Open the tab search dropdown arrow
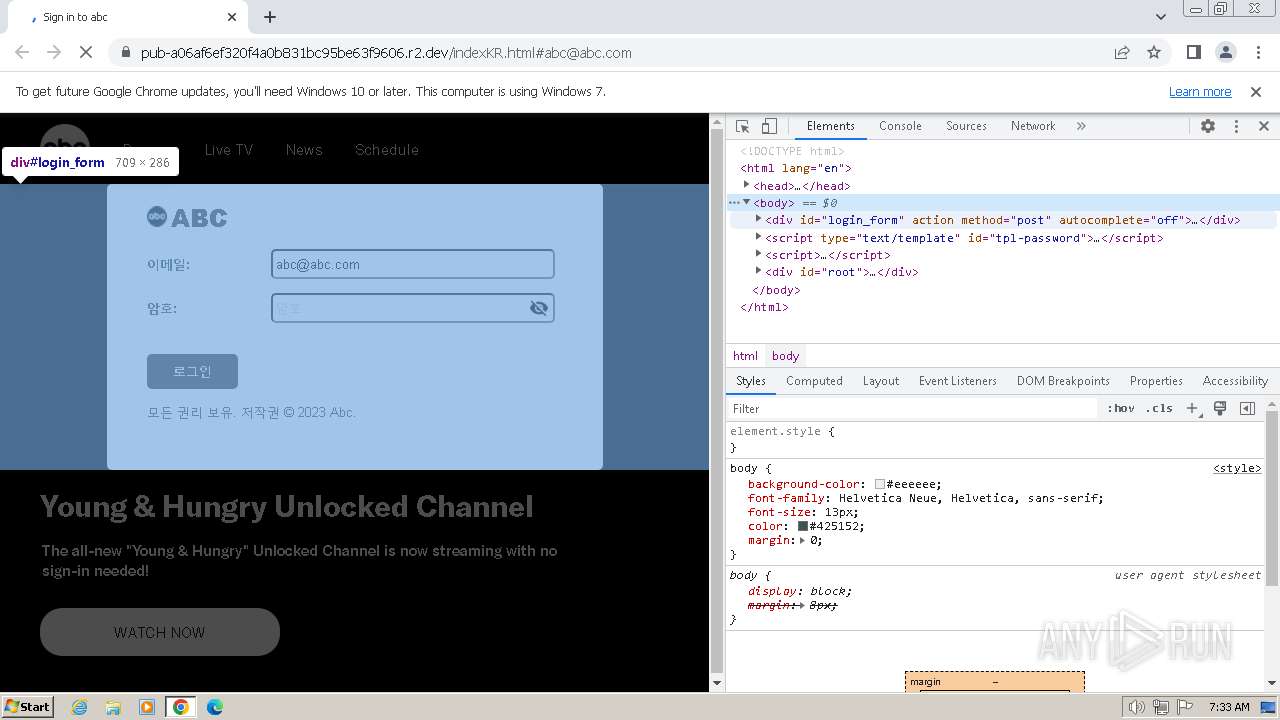 [1161, 17]
